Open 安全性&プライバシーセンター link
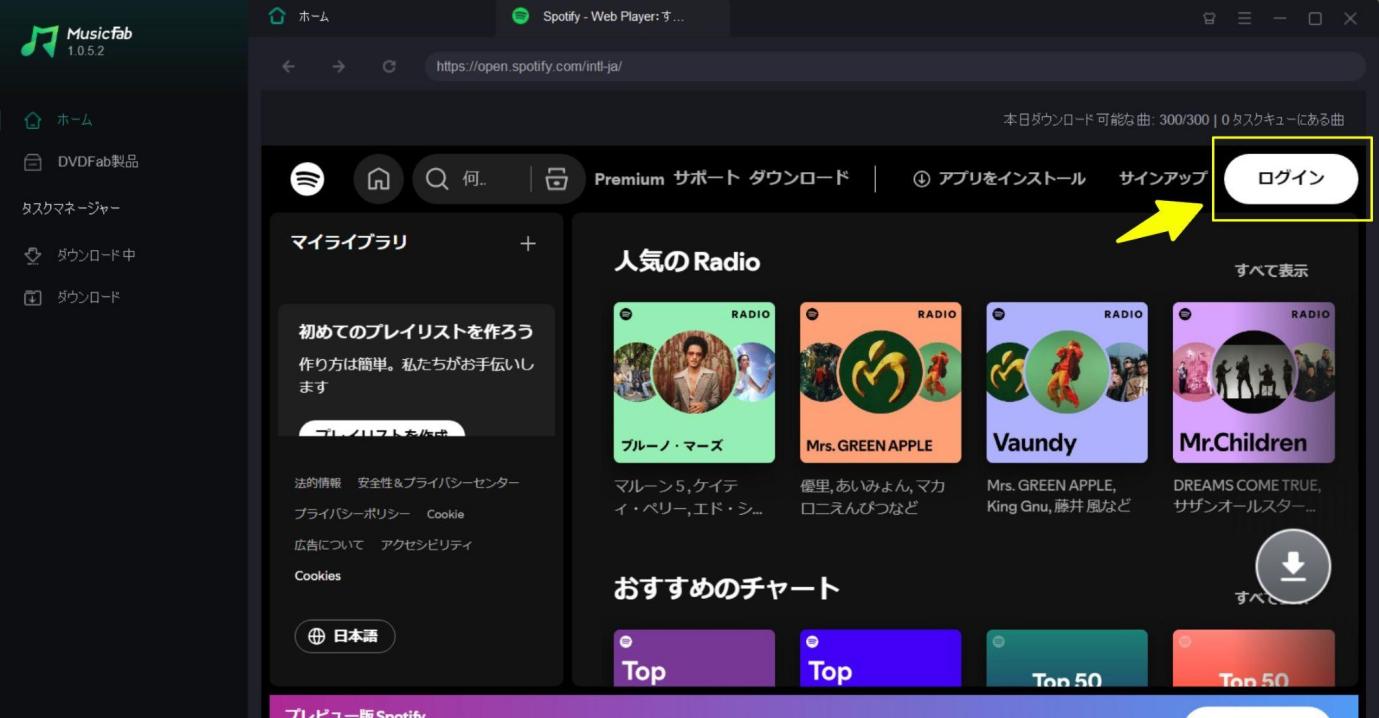 click(x=439, y=483)
